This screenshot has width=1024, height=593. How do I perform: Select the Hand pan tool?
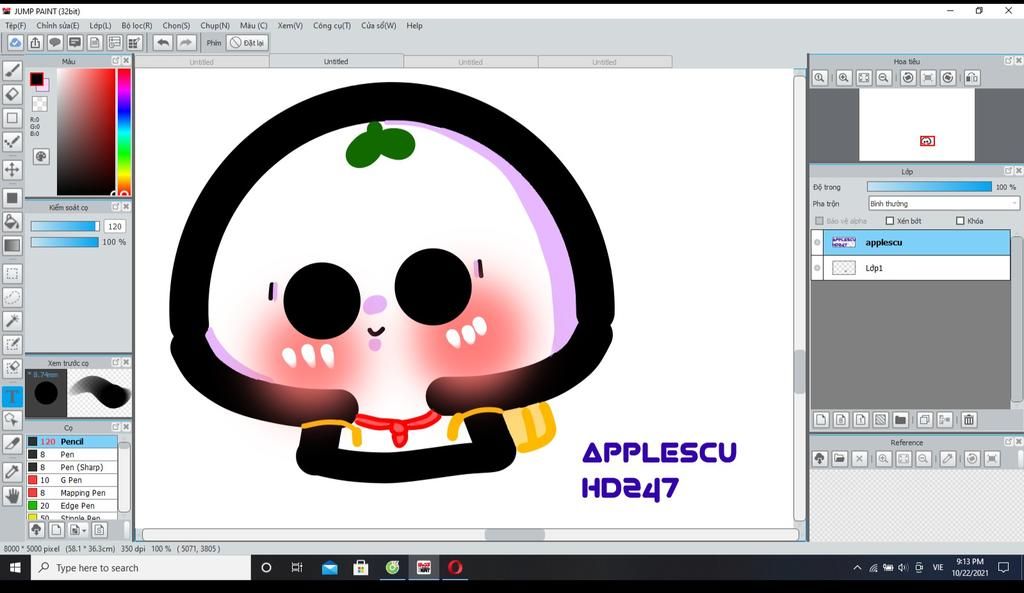coord(12,496)
